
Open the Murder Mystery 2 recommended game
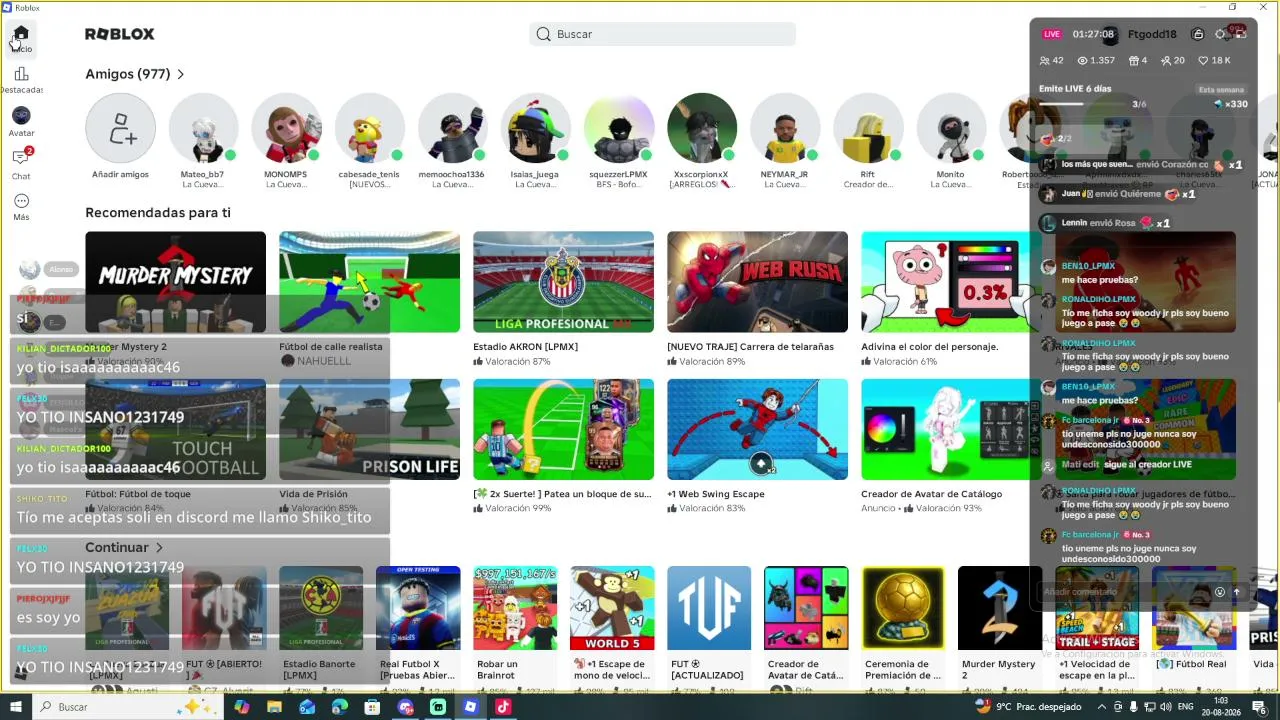click(175, 282)
